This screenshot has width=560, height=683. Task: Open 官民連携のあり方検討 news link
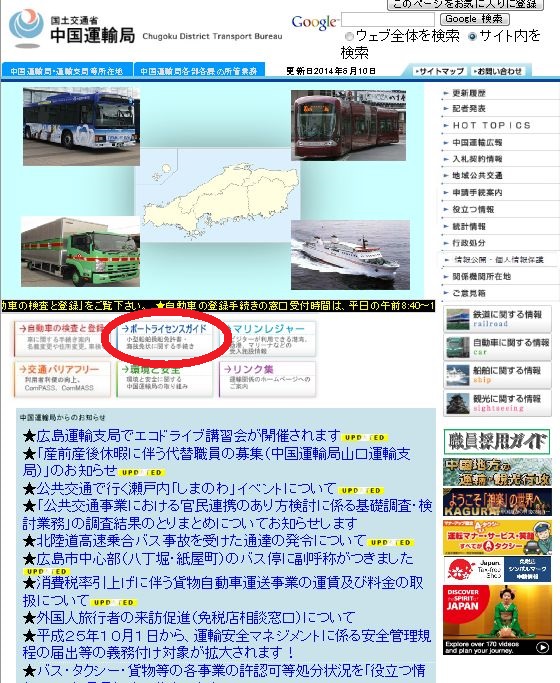coord(227,514)
